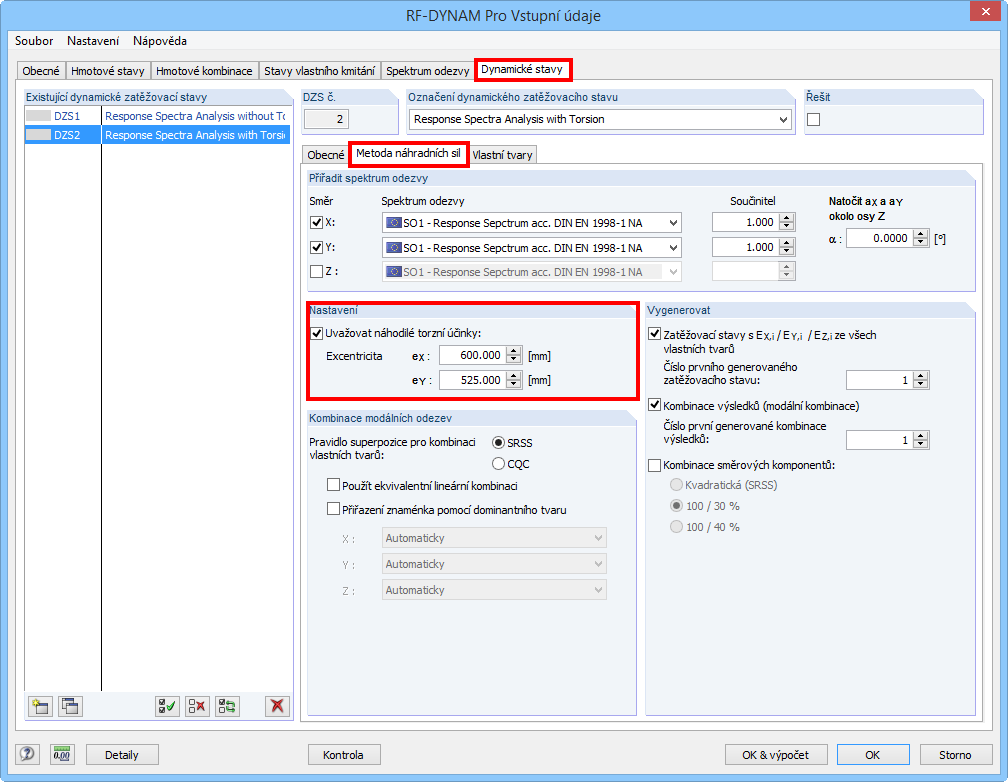Click the DZS č. number field

pos(327,119)
